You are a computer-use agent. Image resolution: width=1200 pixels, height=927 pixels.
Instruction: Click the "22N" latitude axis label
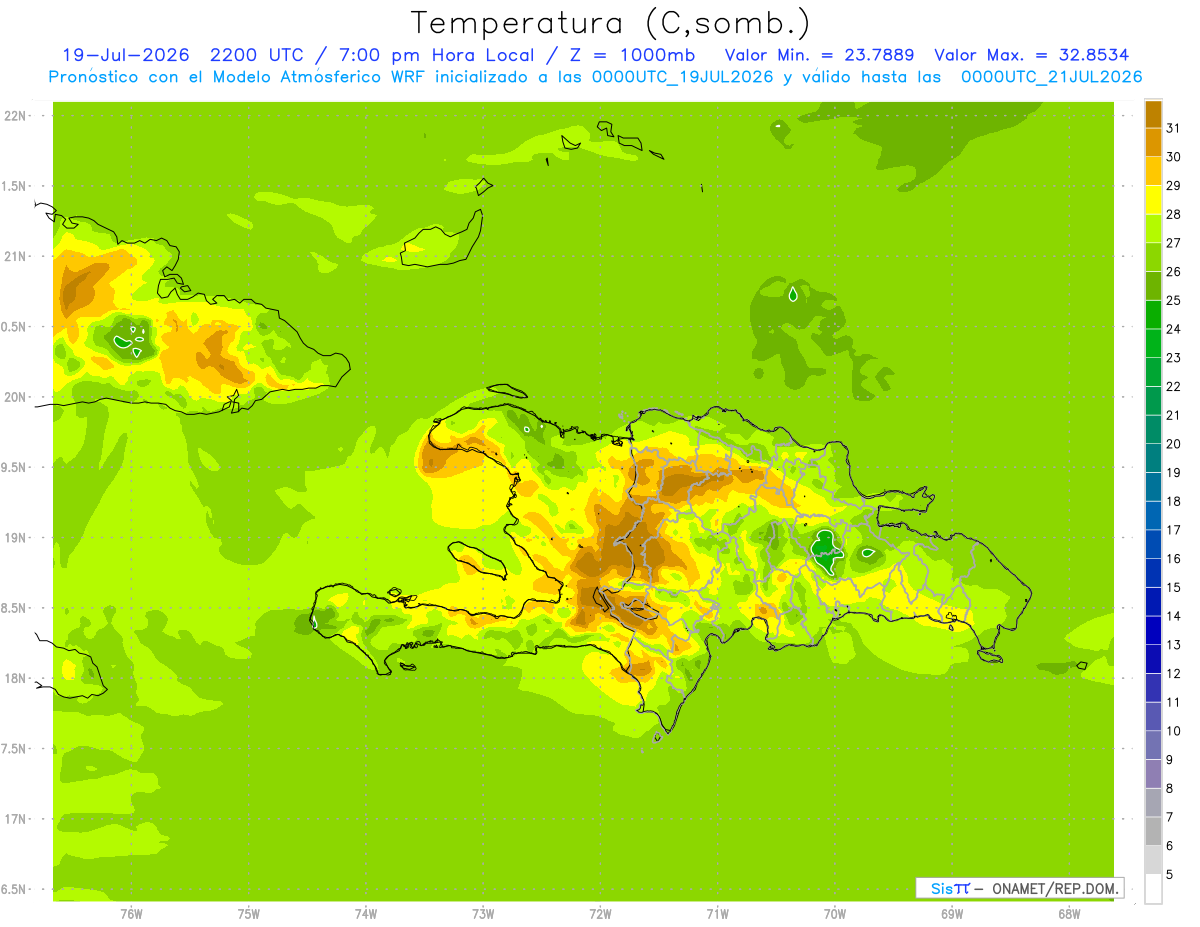tap(16, 116)
